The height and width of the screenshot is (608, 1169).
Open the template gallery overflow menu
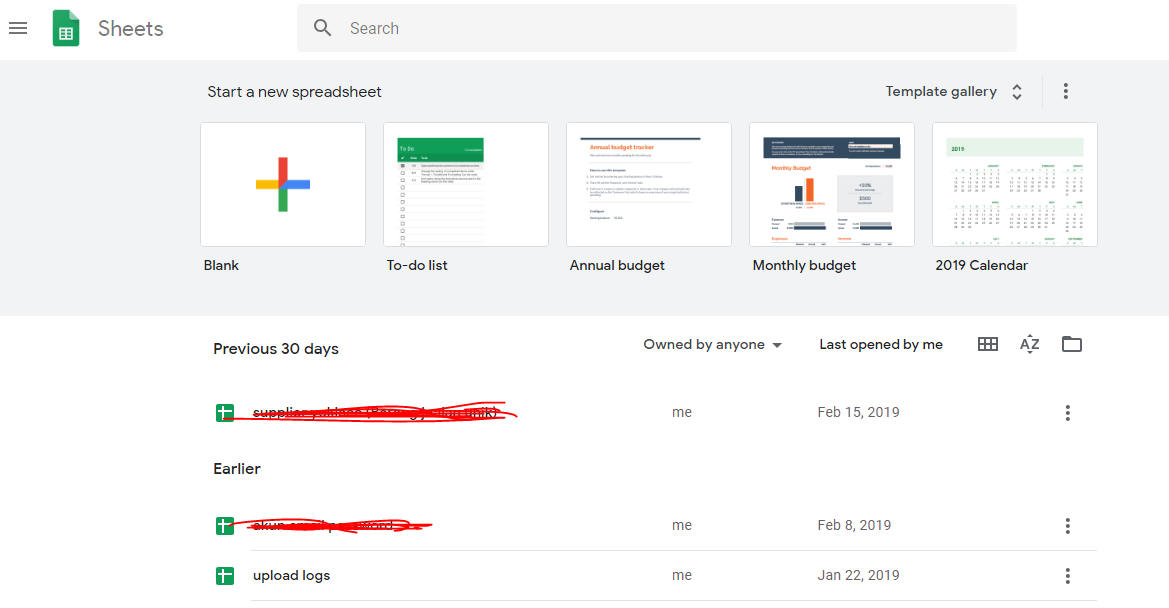(x=1066, y=91)
